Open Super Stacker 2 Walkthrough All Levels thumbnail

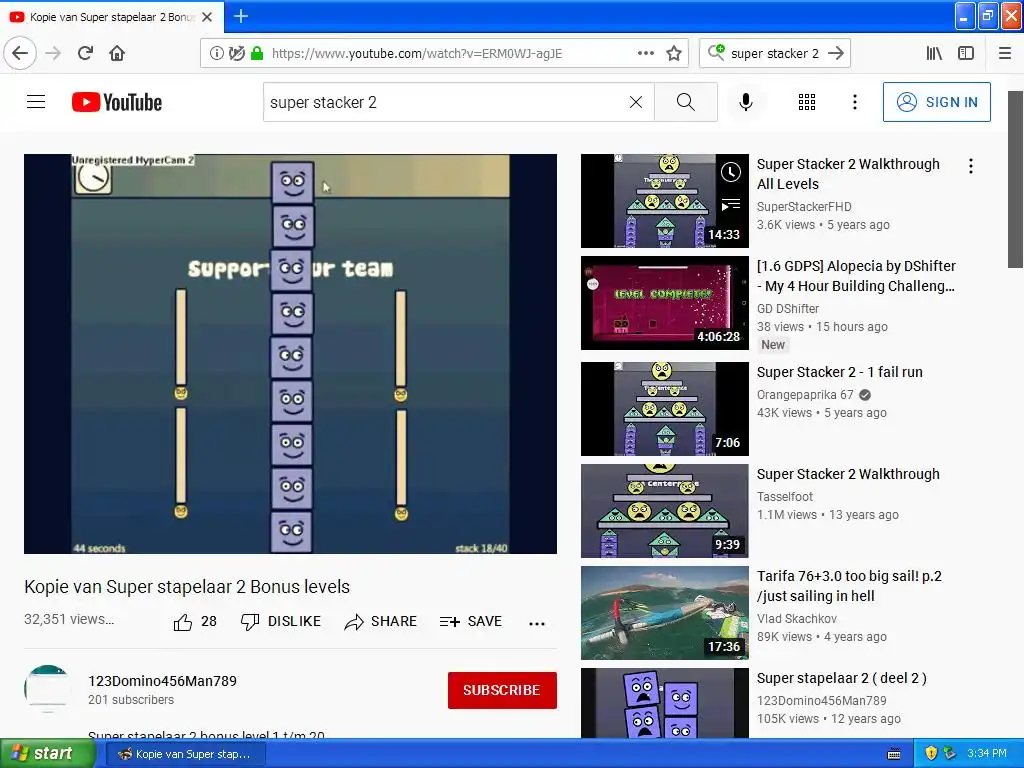pos(665,201)
